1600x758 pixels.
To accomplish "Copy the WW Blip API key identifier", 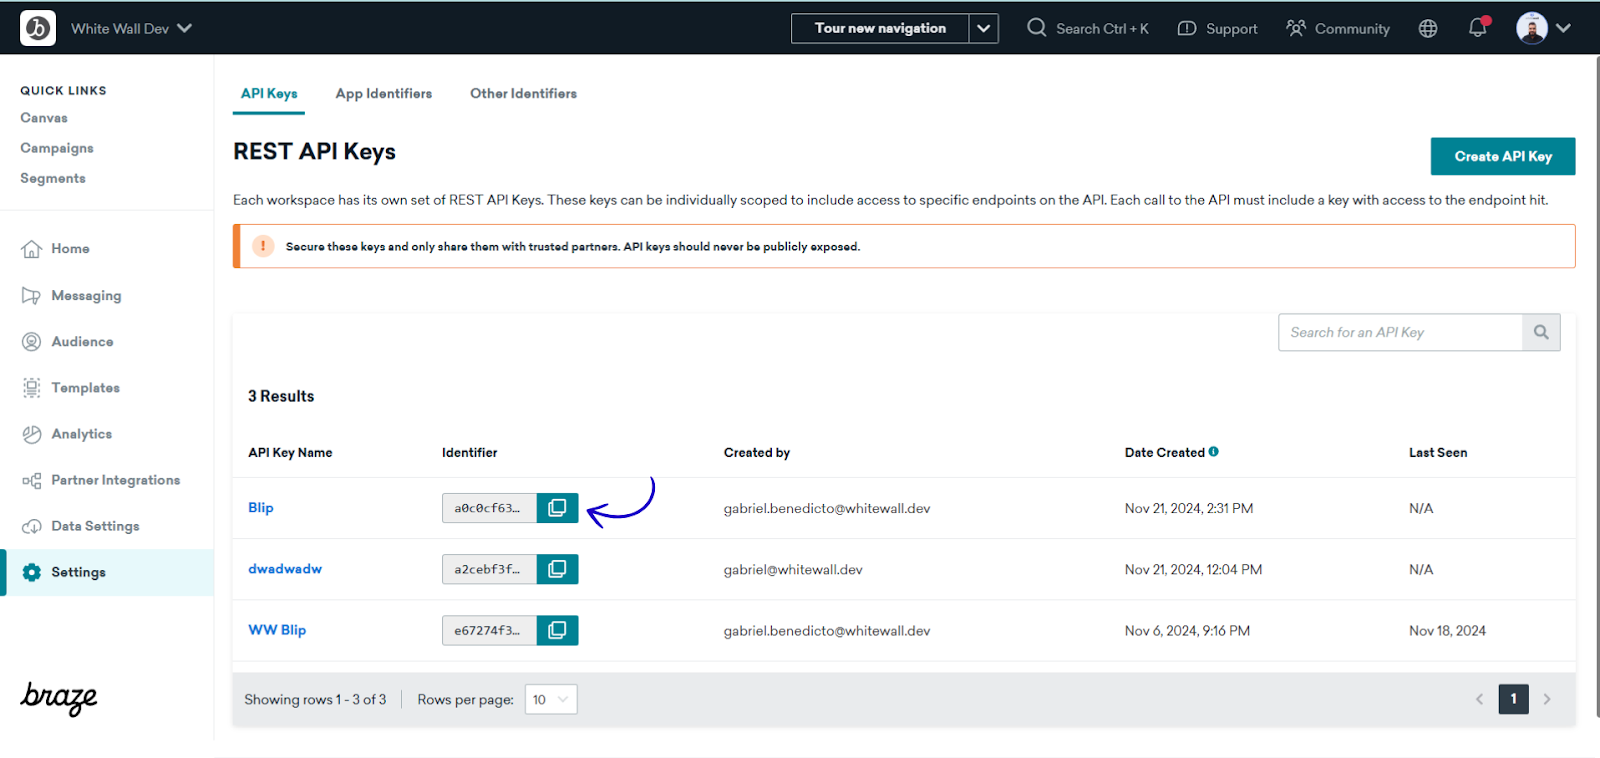I will pos(557,630).
